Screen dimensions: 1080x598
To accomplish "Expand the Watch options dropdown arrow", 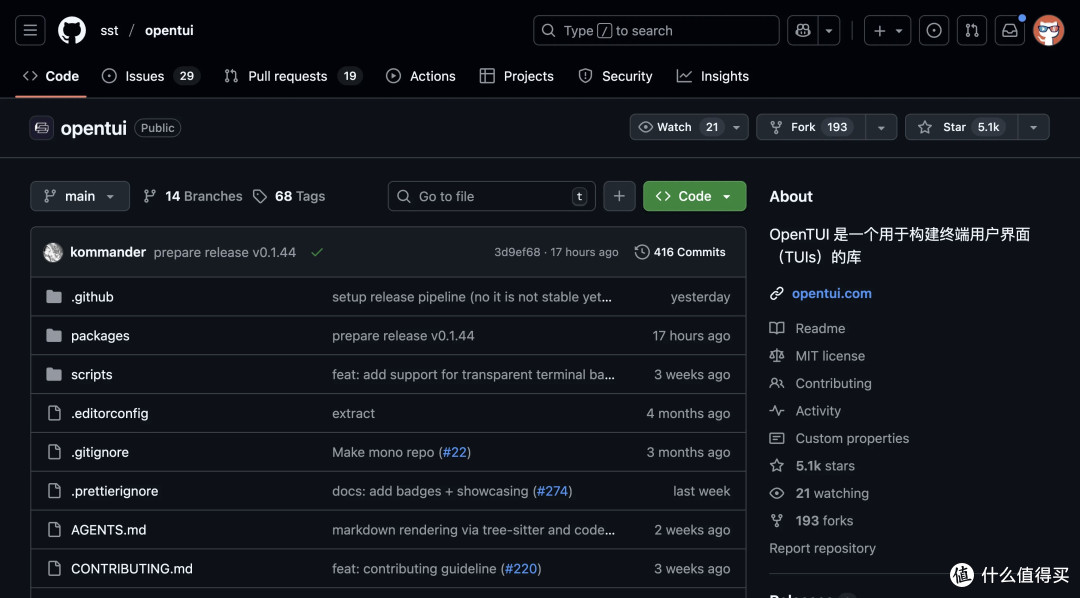I will pos(736,127).
